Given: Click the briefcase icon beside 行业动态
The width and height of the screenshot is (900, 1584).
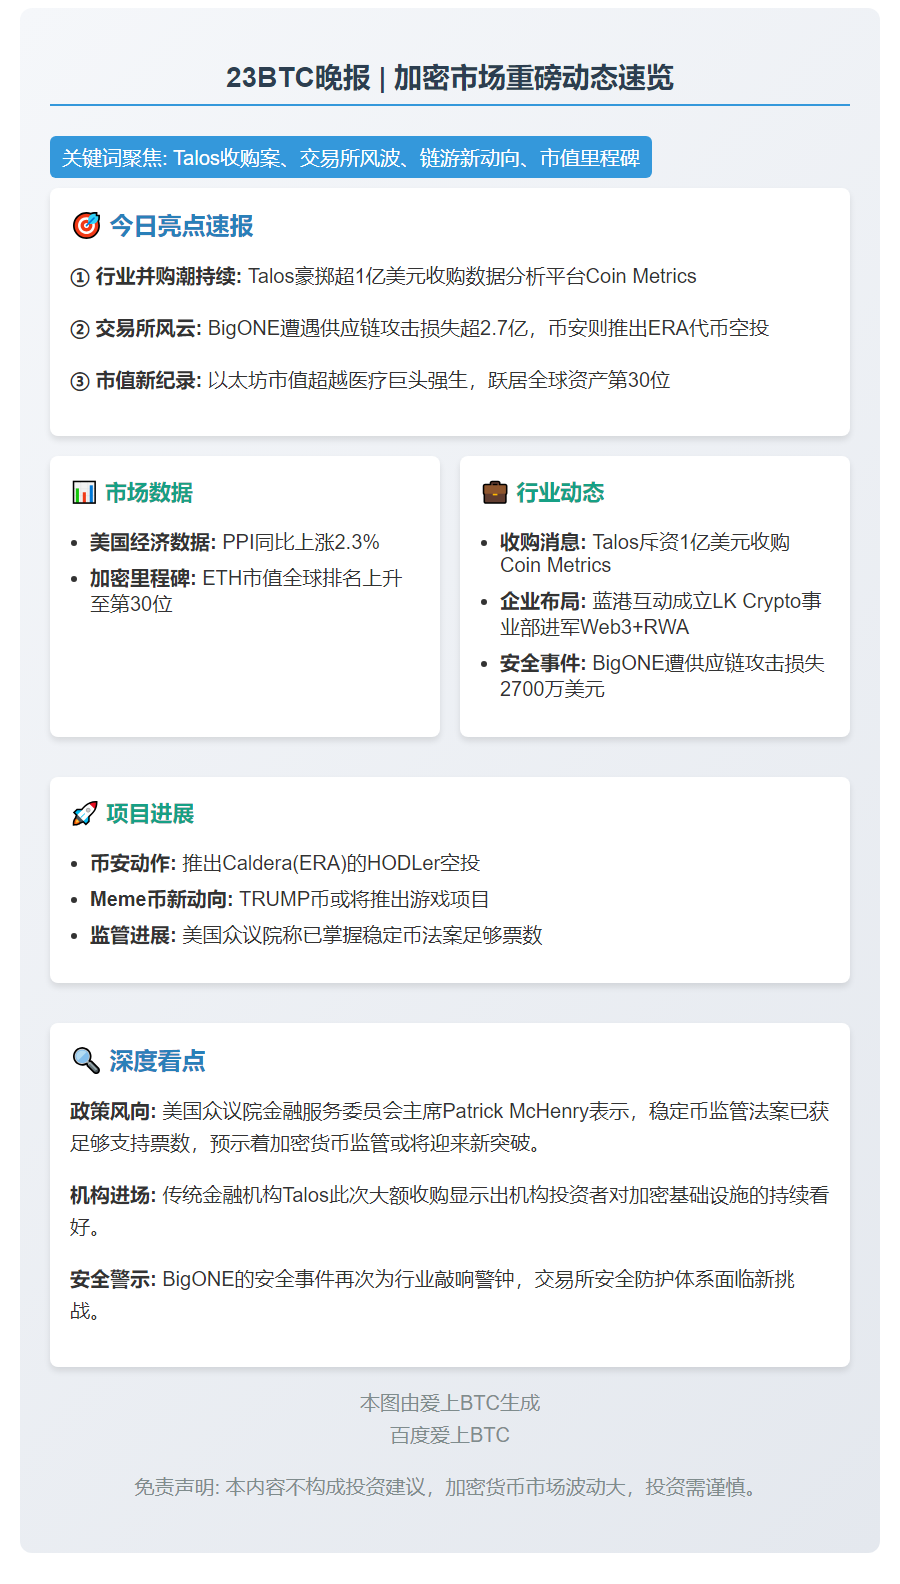Looking at the screenshot, I should (495, 492).
